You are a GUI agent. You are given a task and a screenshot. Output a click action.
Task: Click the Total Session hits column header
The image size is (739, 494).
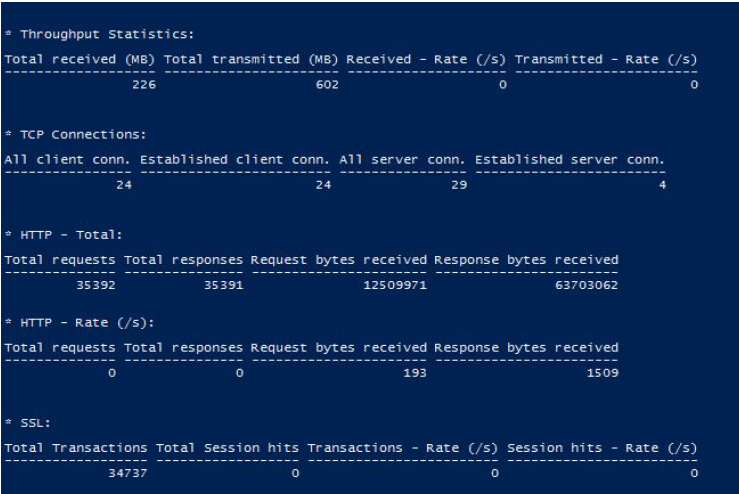227,448
